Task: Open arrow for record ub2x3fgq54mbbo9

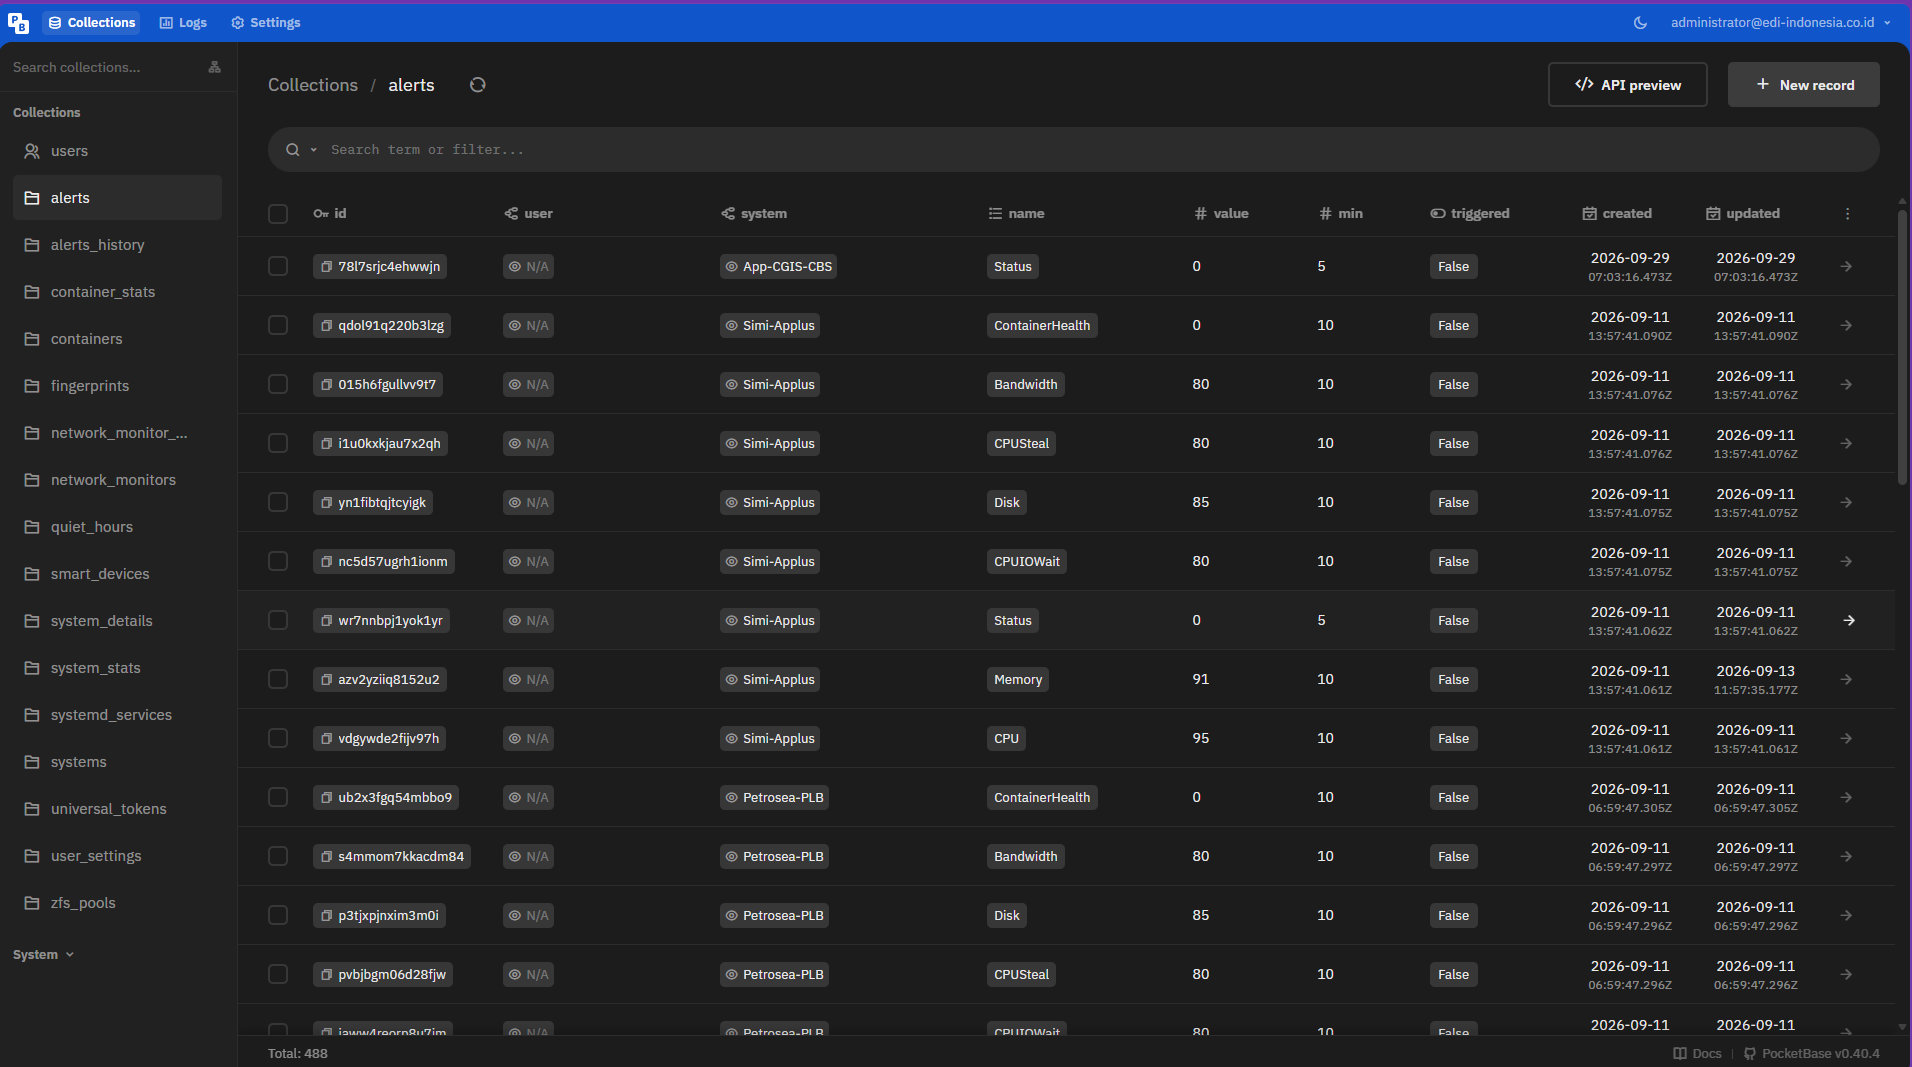Action: [1847, 798]
